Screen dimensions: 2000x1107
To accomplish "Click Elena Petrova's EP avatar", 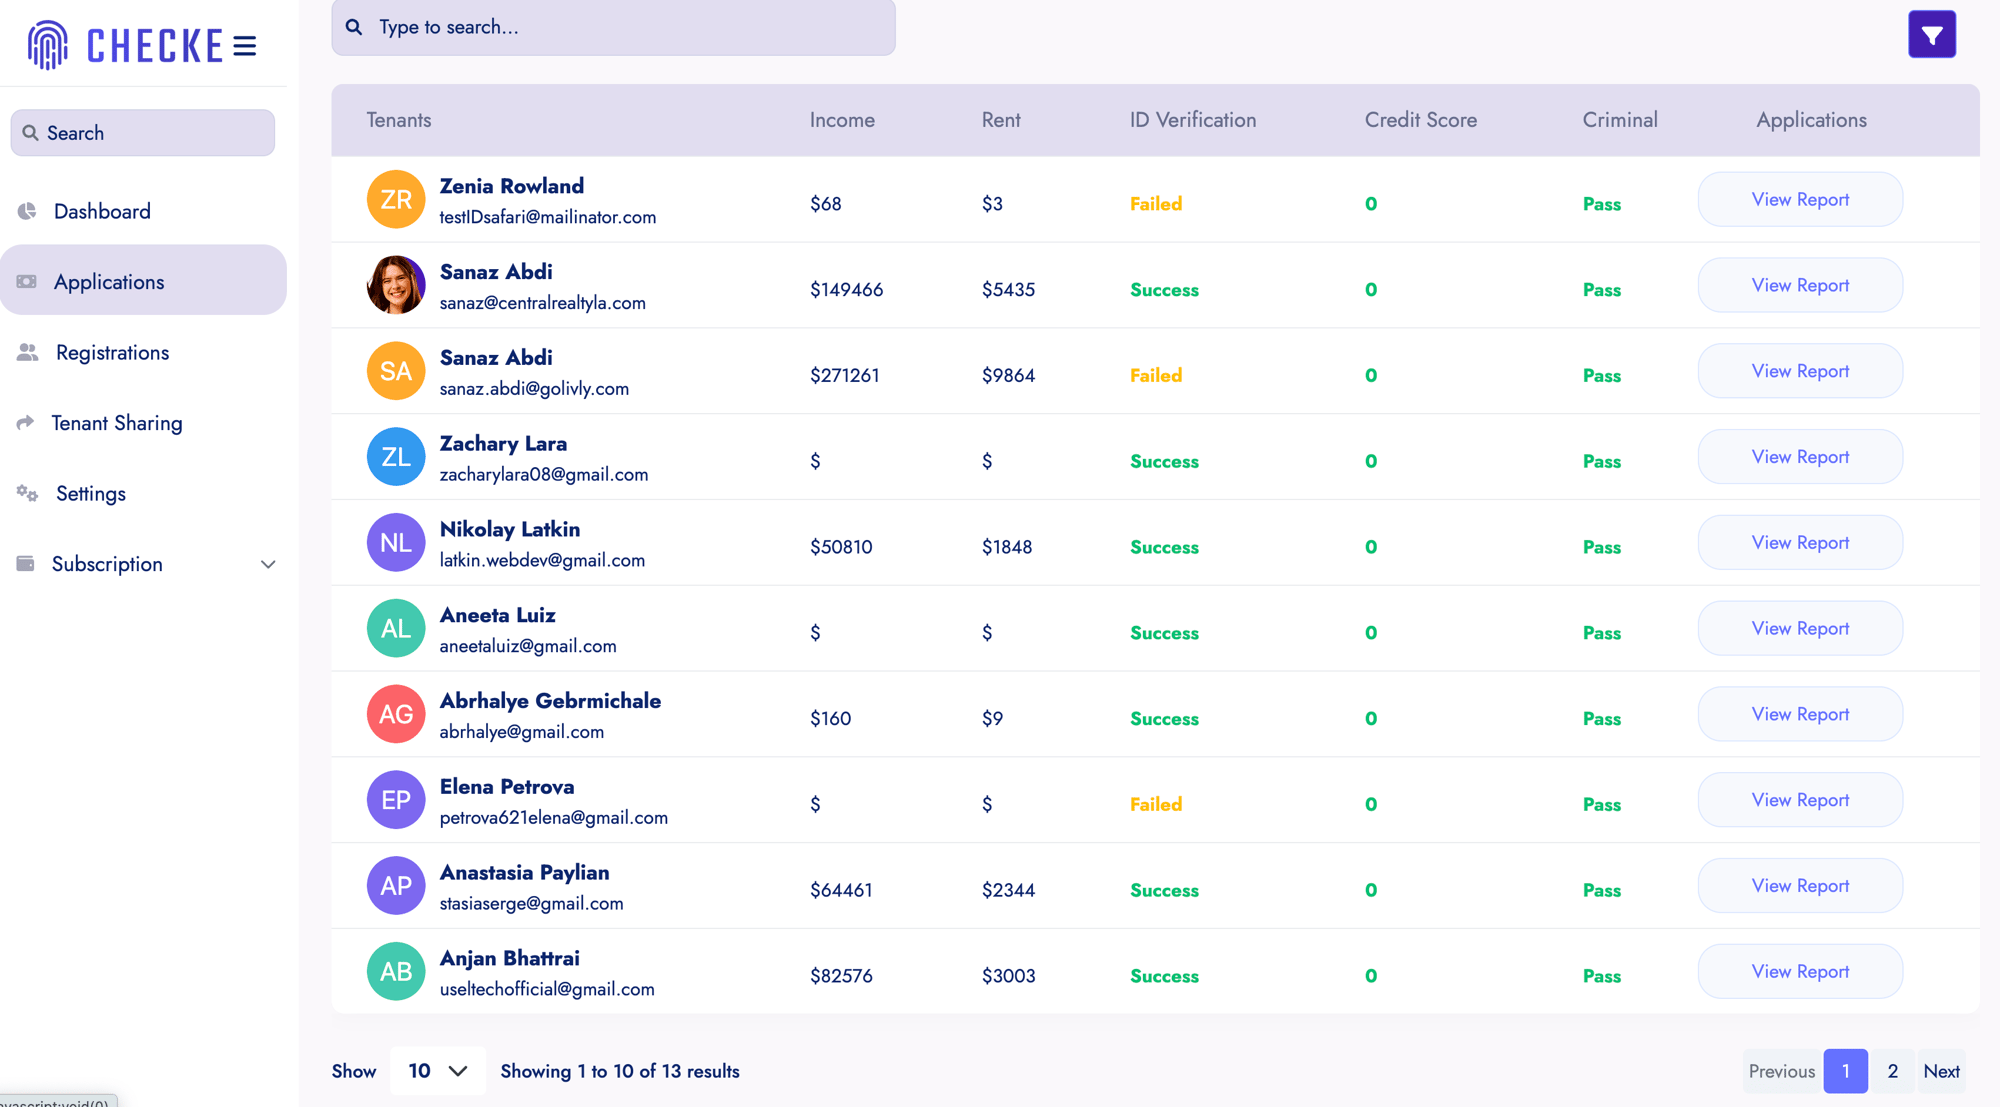I will [x=396, y=800].
